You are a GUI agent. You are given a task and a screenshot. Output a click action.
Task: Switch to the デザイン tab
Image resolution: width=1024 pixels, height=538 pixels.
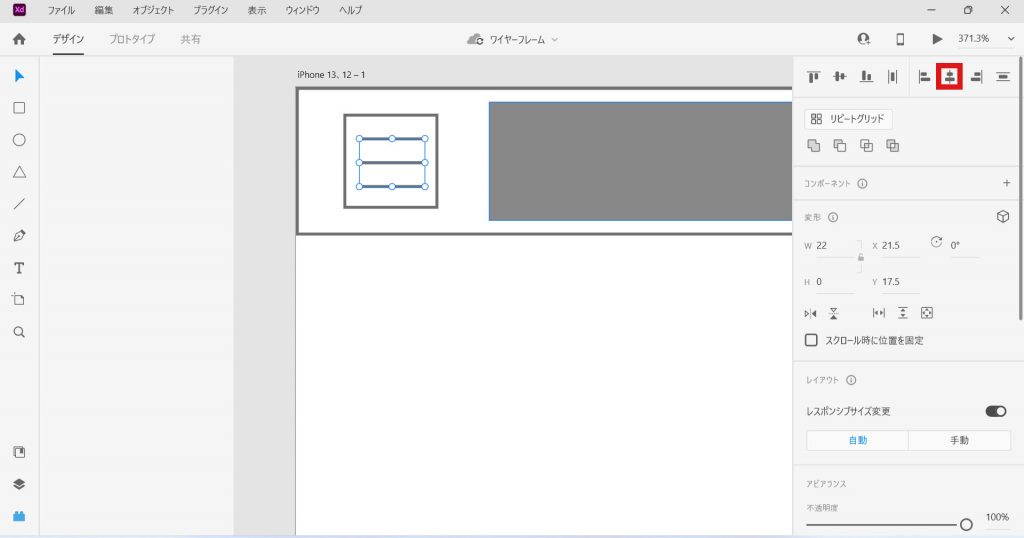coord(69,39)
